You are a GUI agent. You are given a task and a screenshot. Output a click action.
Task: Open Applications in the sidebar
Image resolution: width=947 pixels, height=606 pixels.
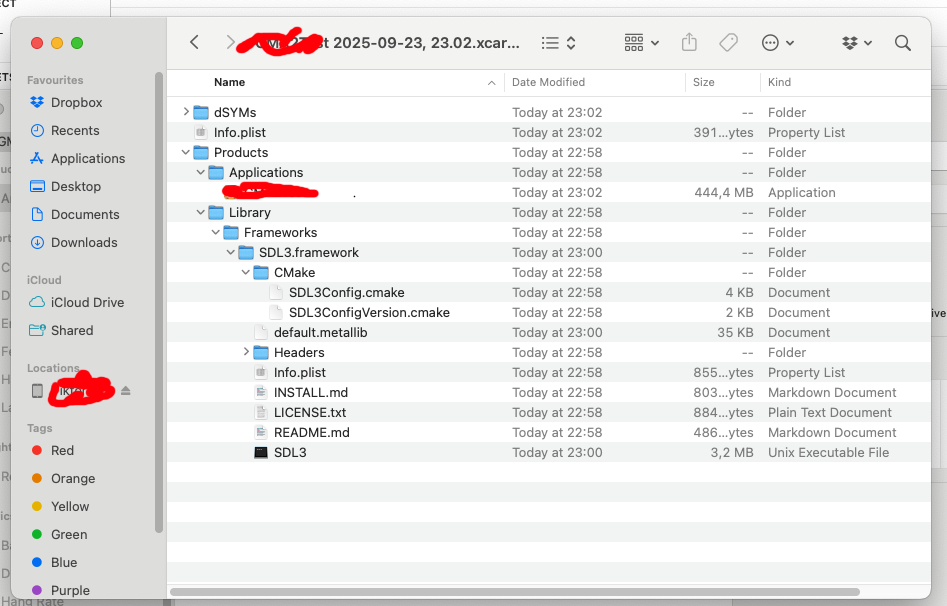[88, 158]
